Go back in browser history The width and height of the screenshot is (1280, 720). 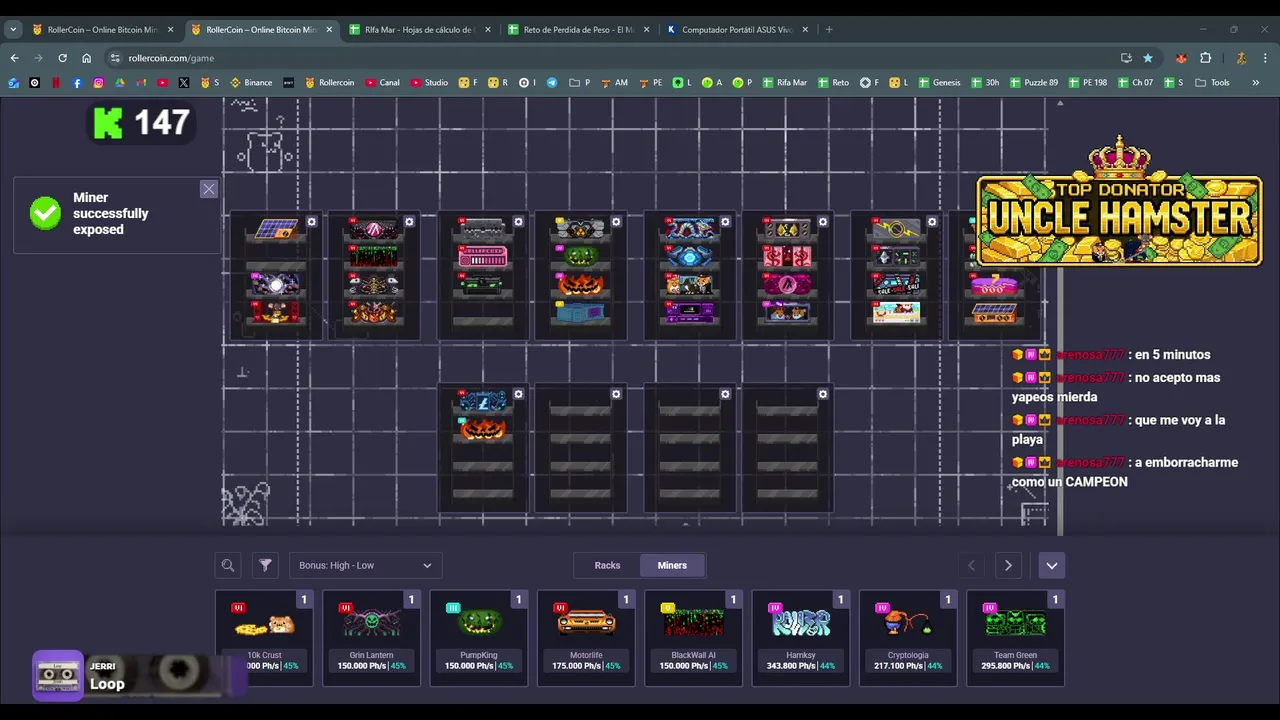(x=14, y=58)
